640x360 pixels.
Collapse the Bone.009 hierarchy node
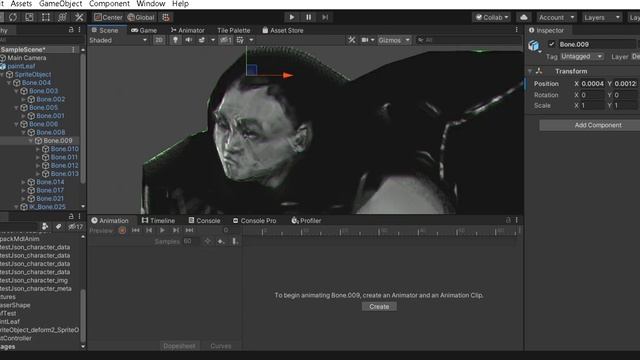(31, 140)
